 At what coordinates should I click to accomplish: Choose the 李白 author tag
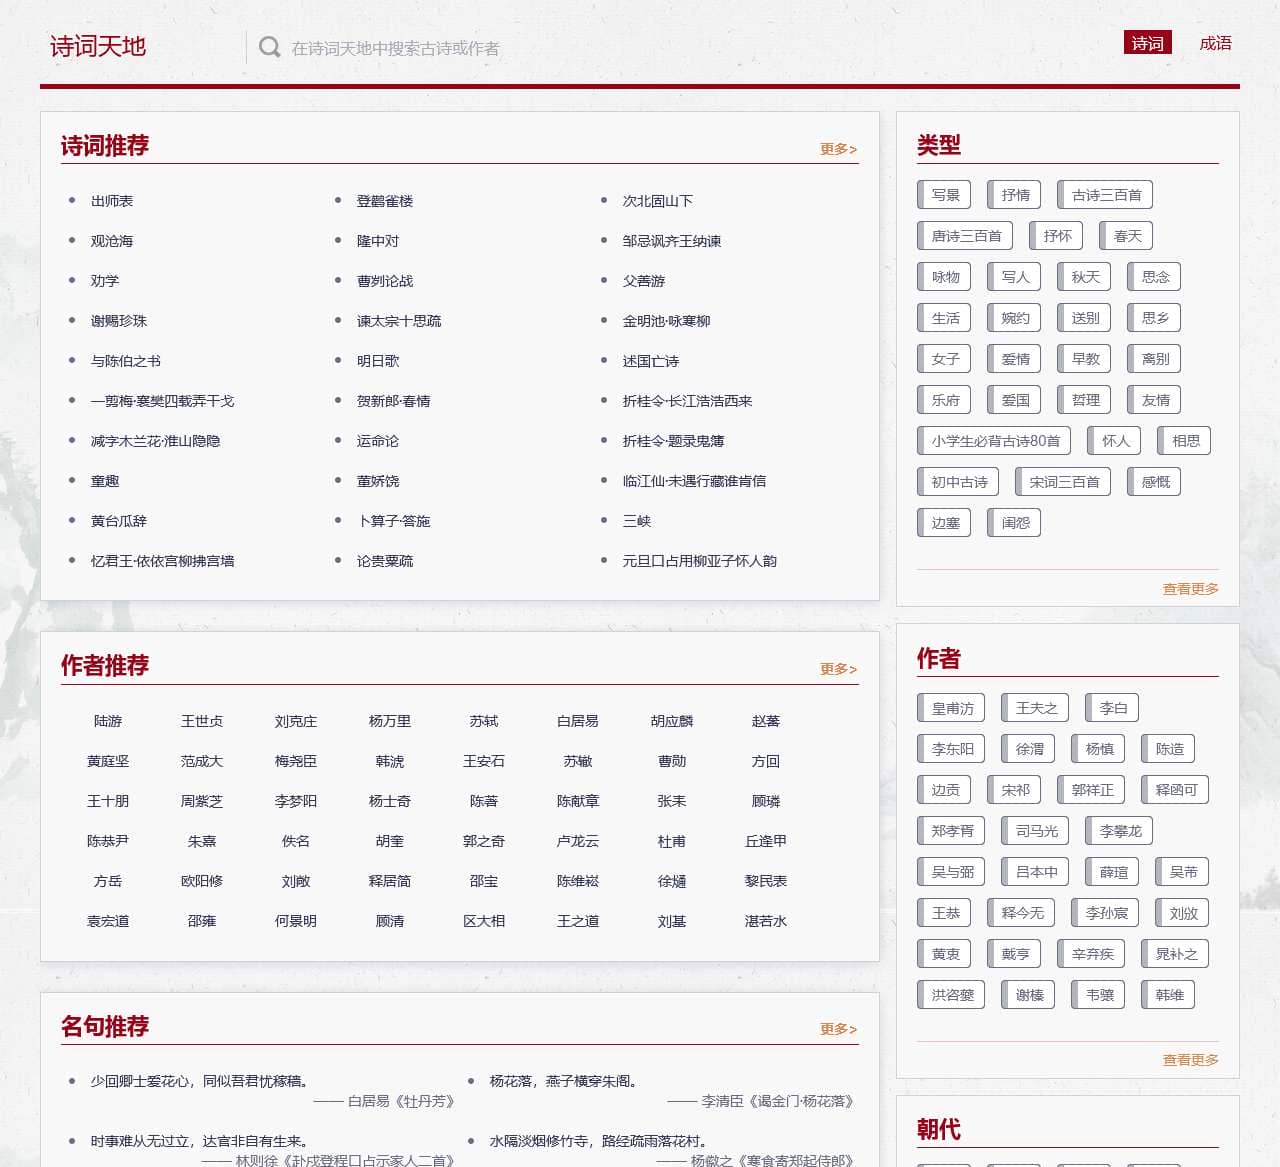click(1113, 708)
